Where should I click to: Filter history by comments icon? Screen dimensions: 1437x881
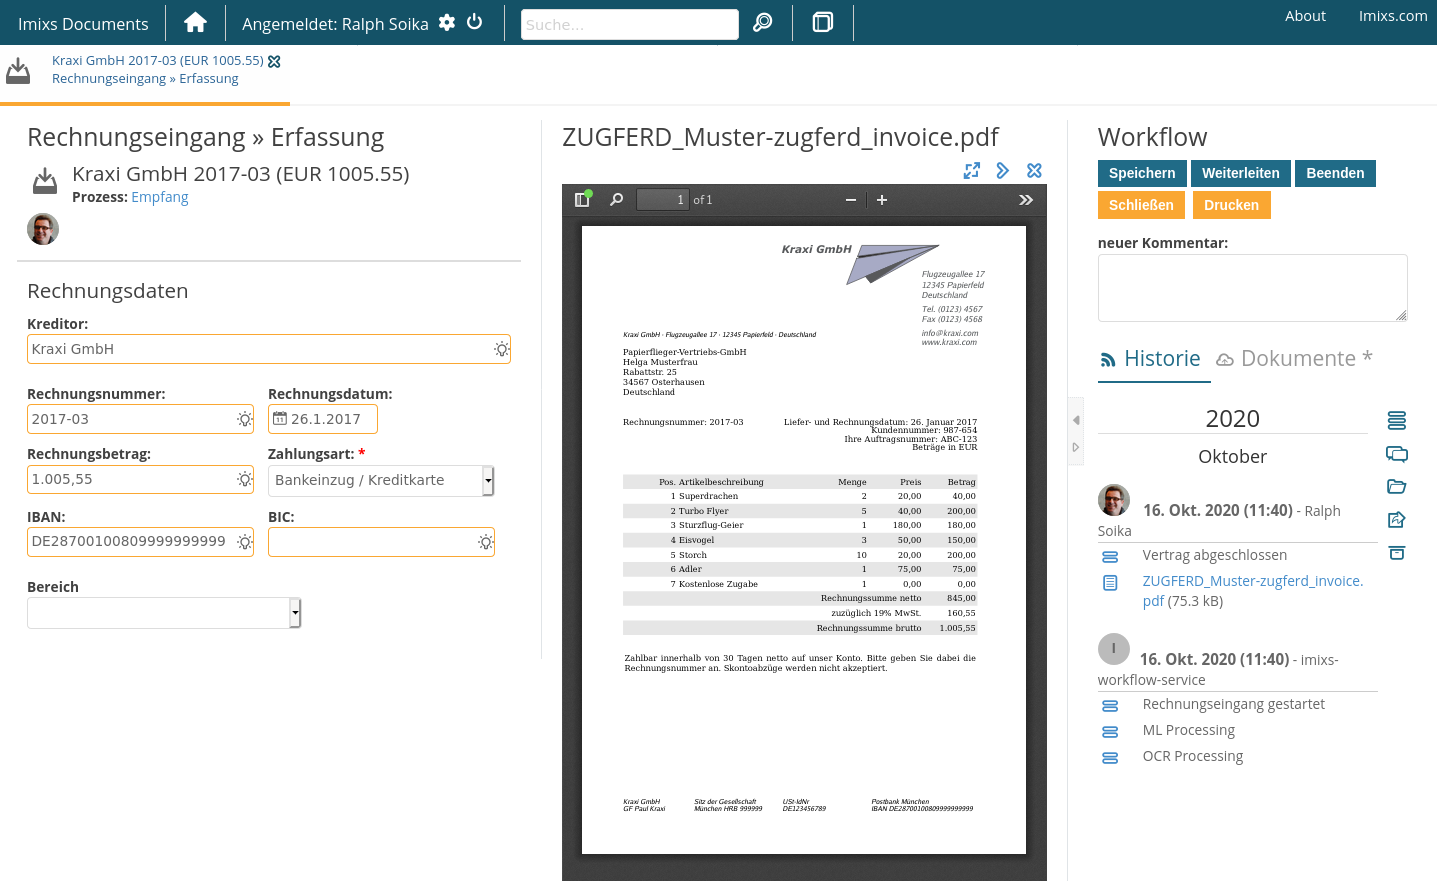[1397, 454]
